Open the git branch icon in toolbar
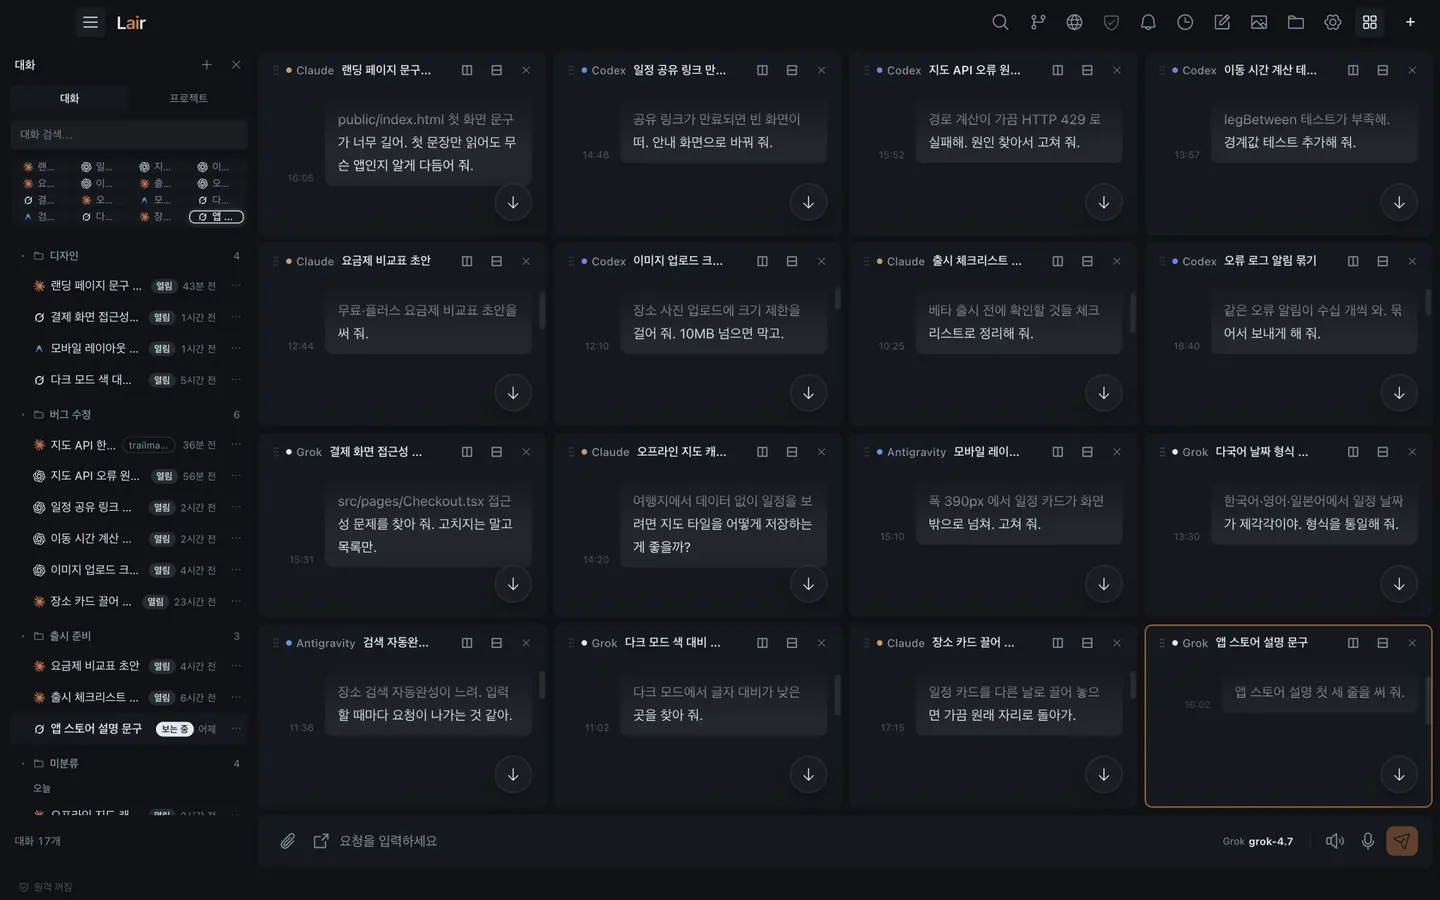Screen dimensions: 1440x900 tap(1037, 22)
